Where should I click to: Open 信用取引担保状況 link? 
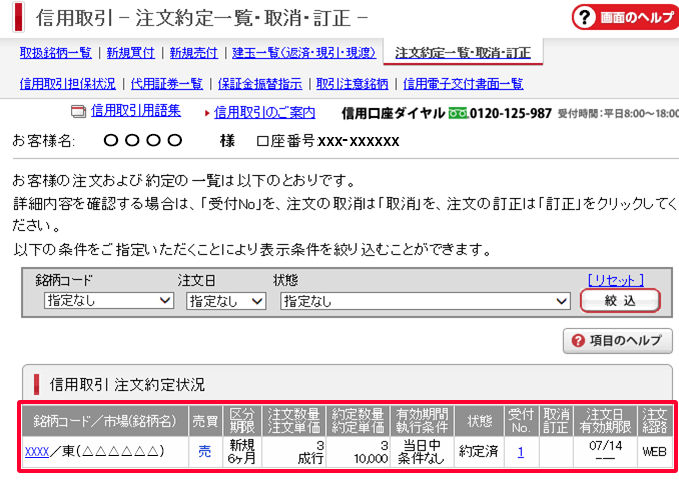[68, 84]
